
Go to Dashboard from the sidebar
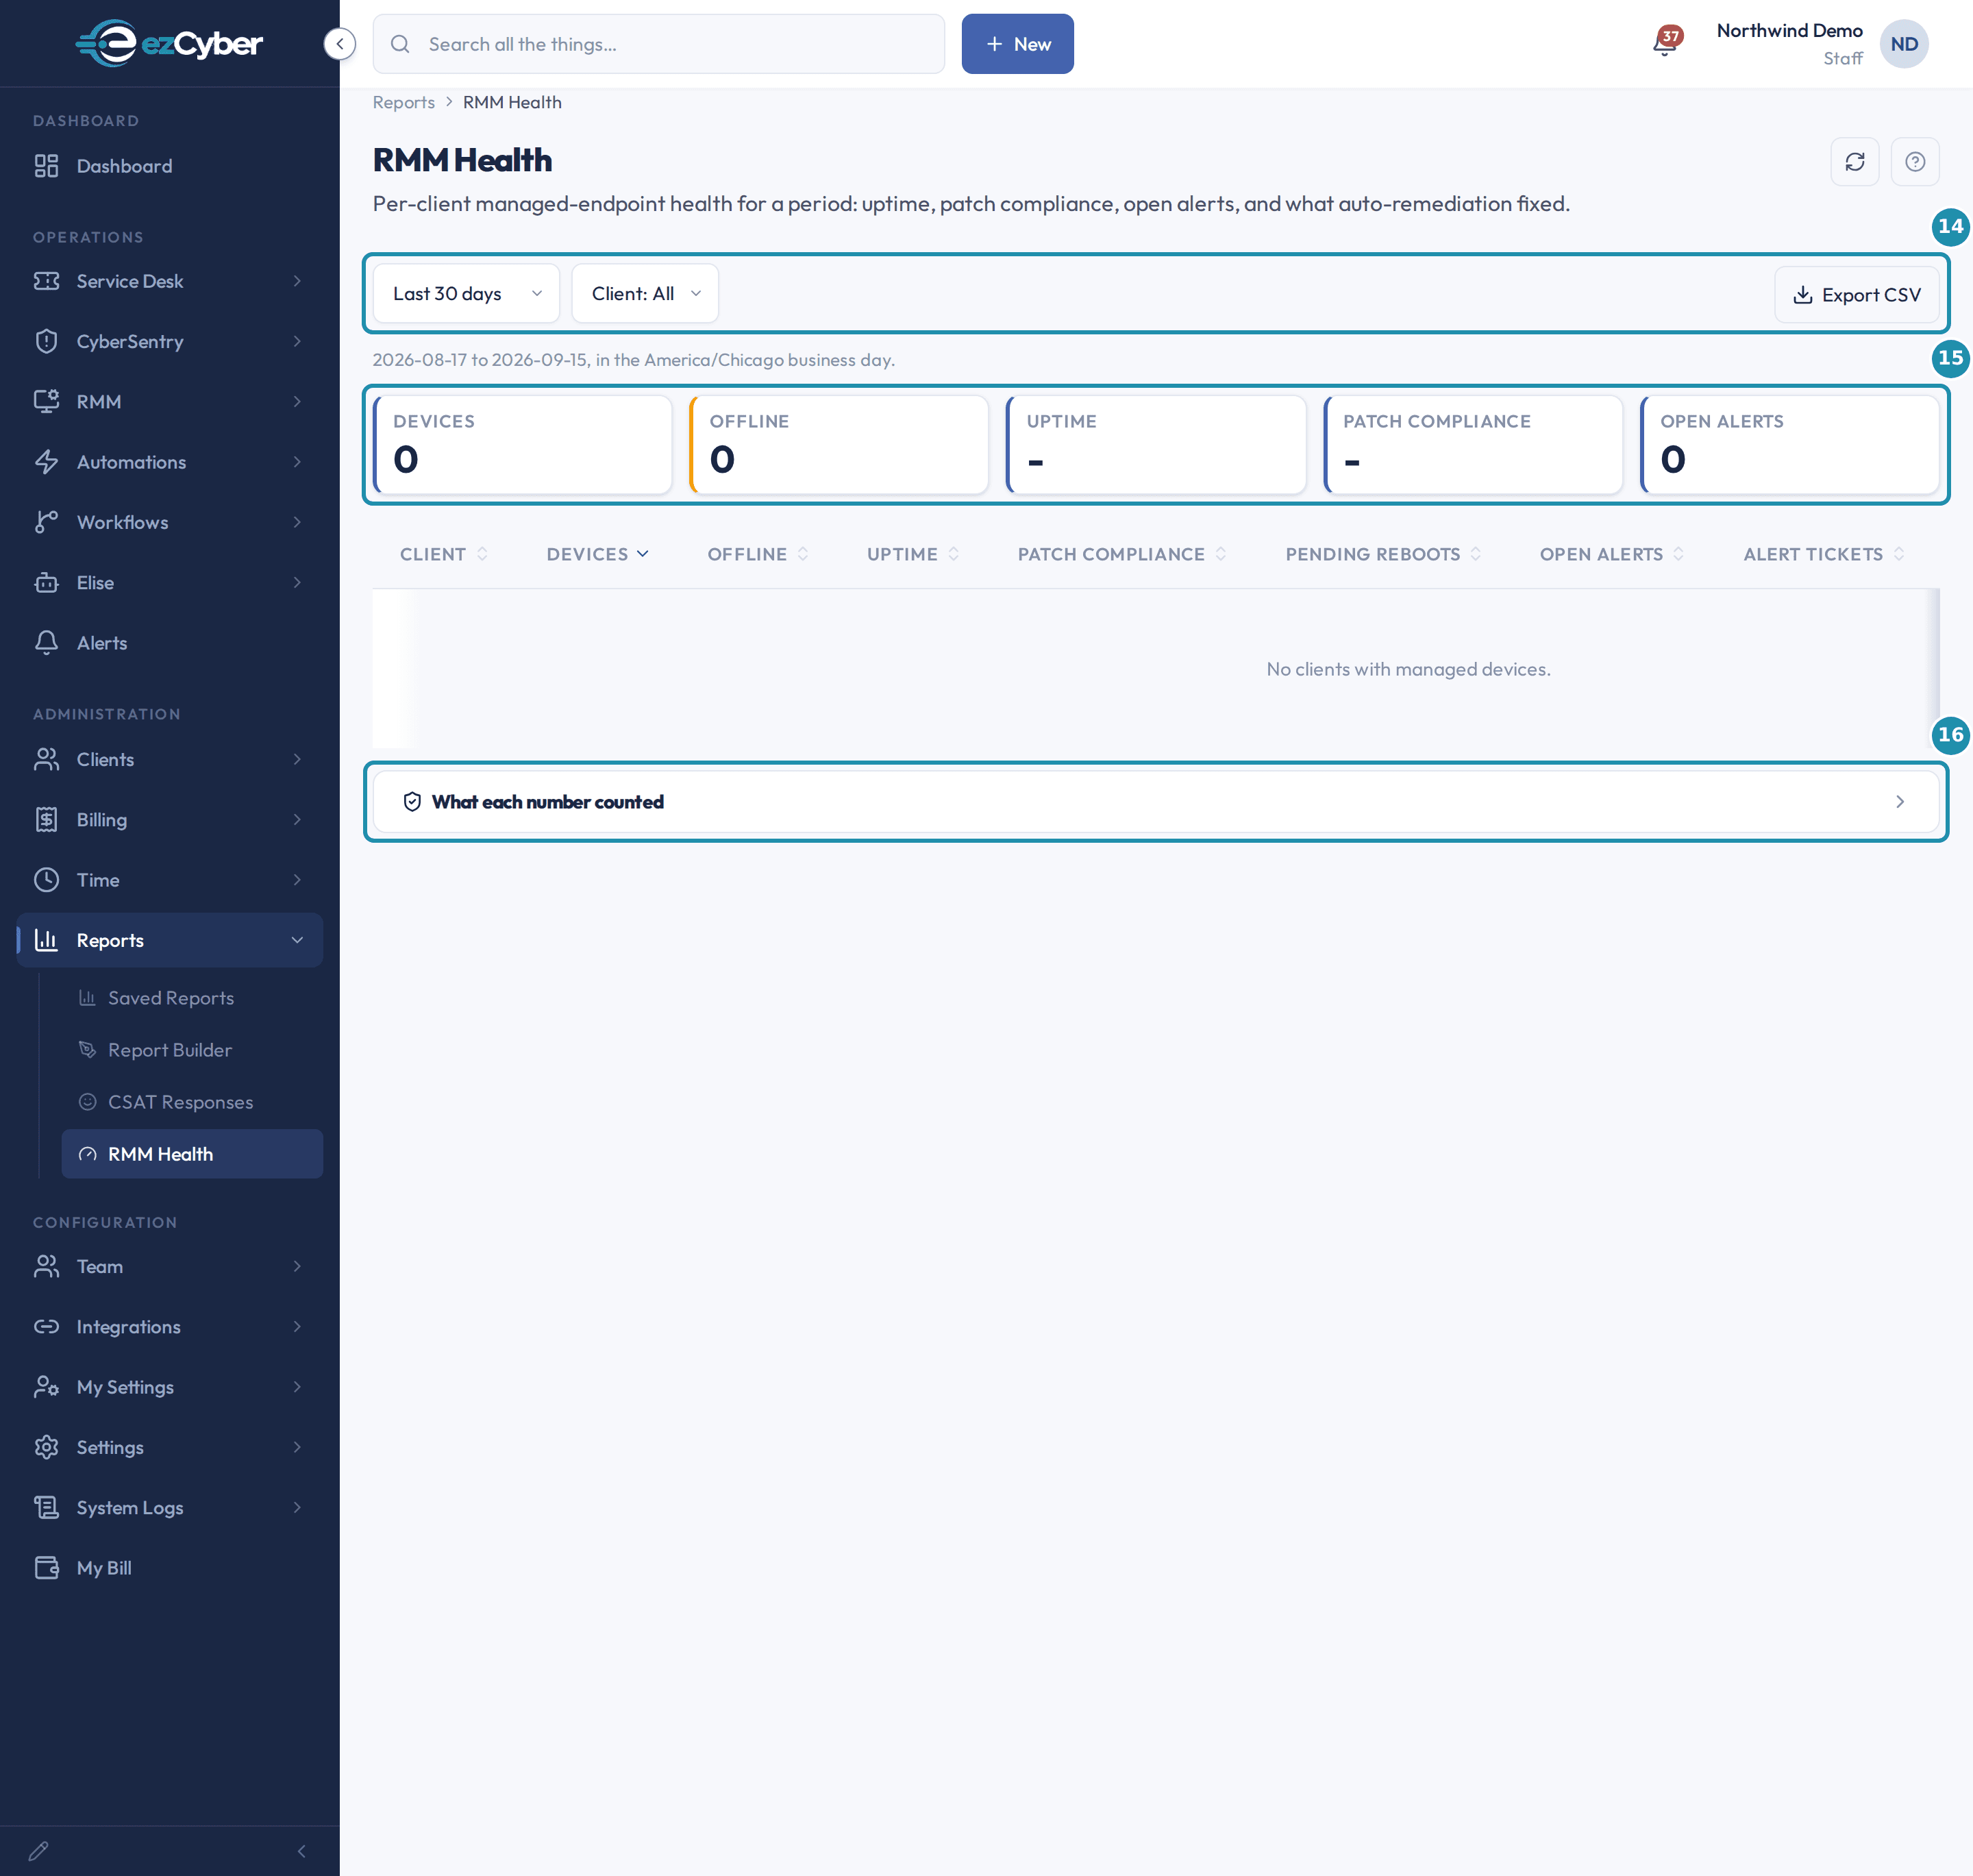click(169, 166)
